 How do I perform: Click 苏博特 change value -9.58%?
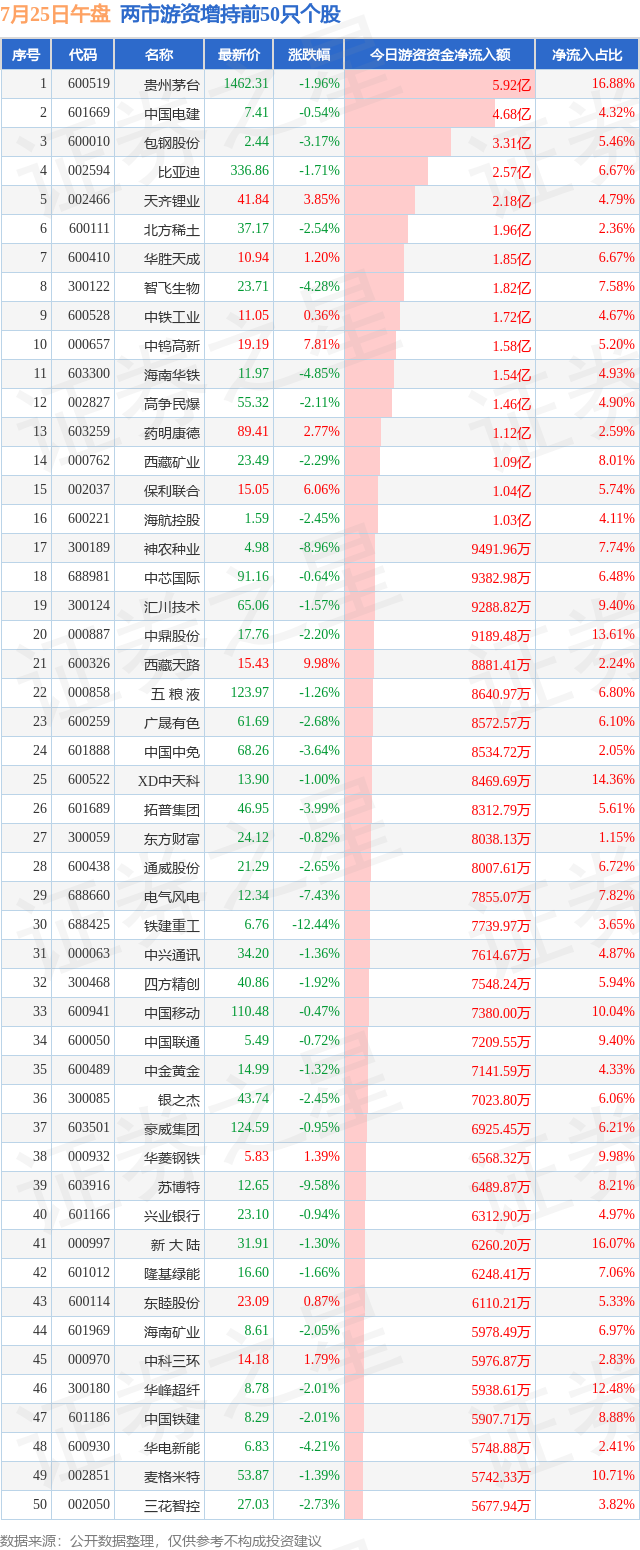coord(319,1186)
